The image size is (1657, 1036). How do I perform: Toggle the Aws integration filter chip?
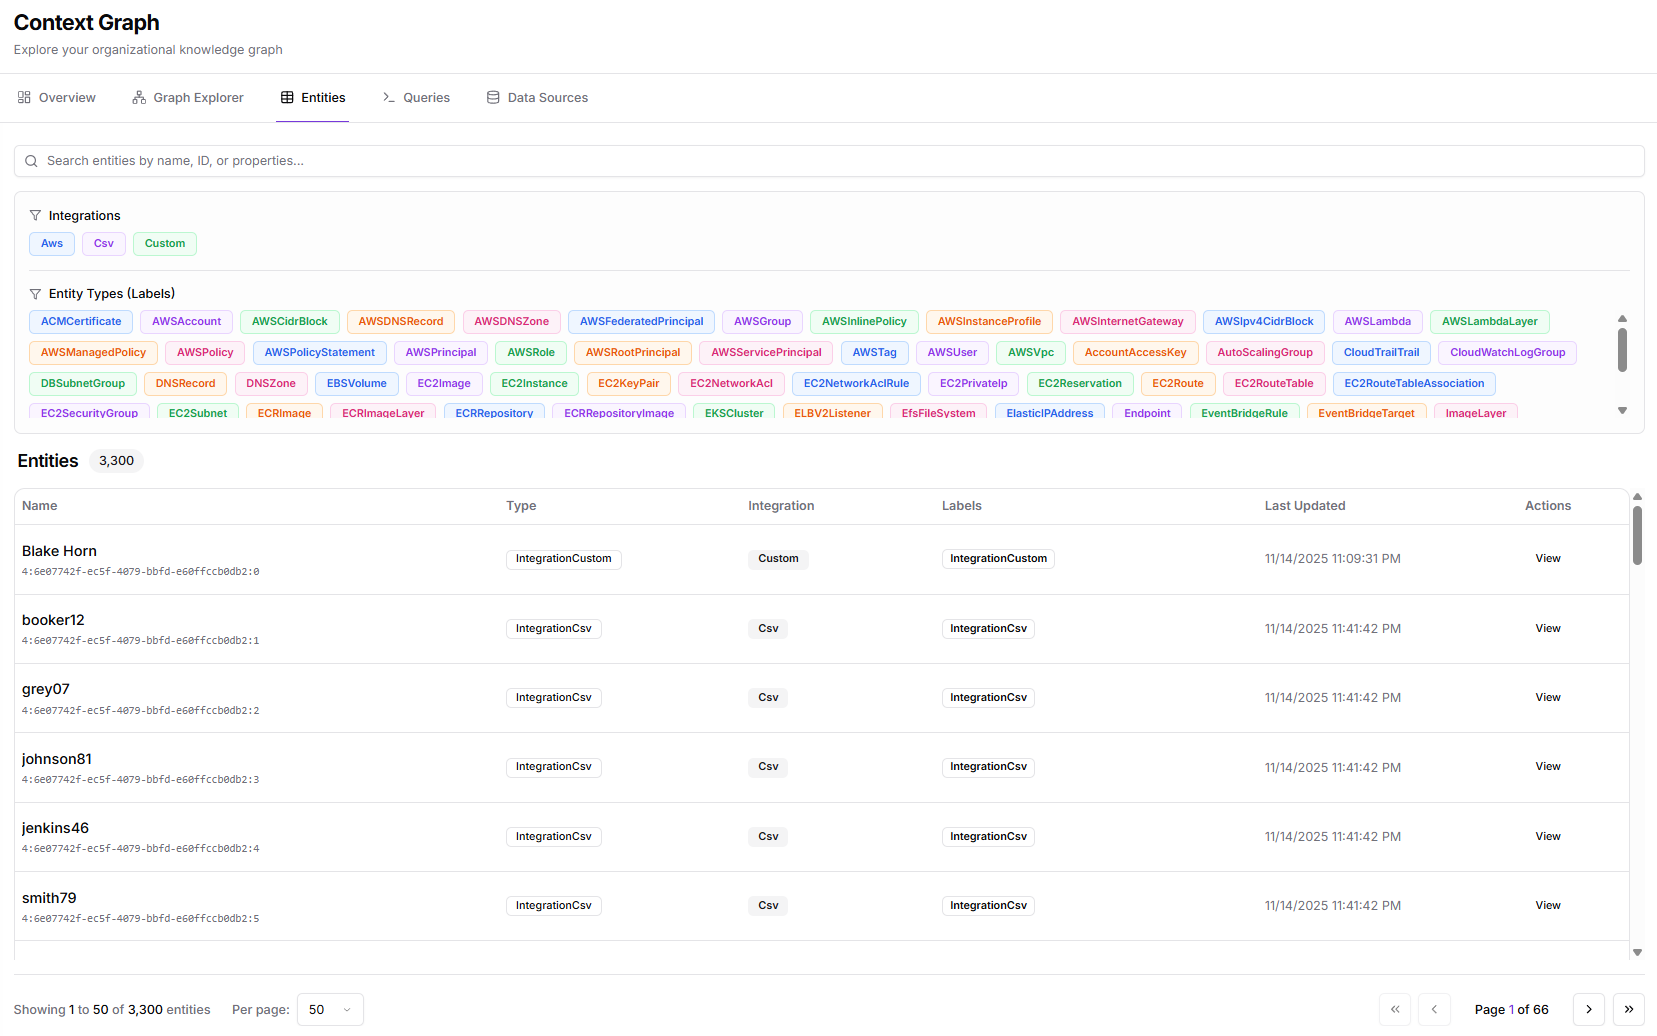click(x=51, y=243)
